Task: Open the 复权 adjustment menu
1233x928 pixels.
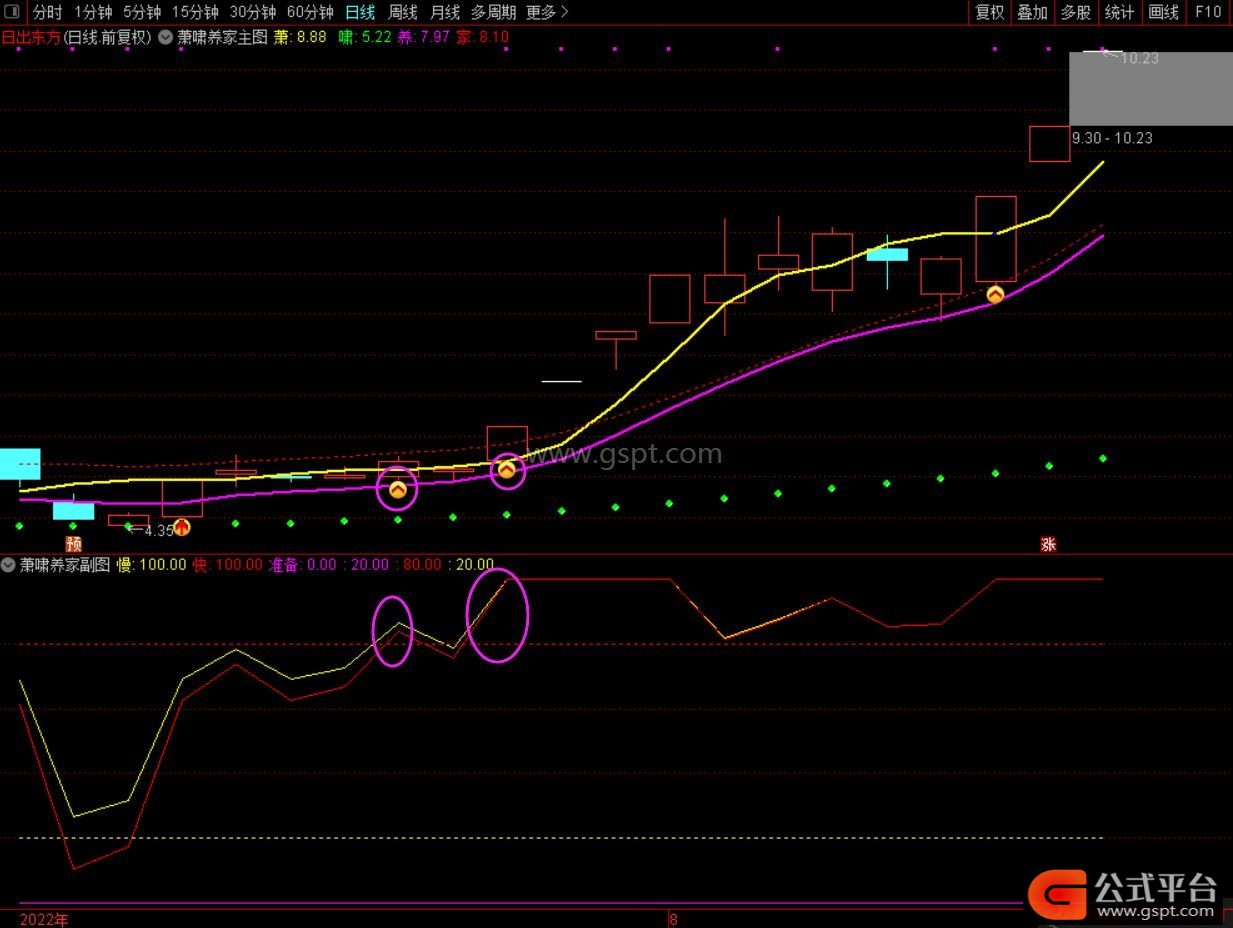Action: coord(990,12)
